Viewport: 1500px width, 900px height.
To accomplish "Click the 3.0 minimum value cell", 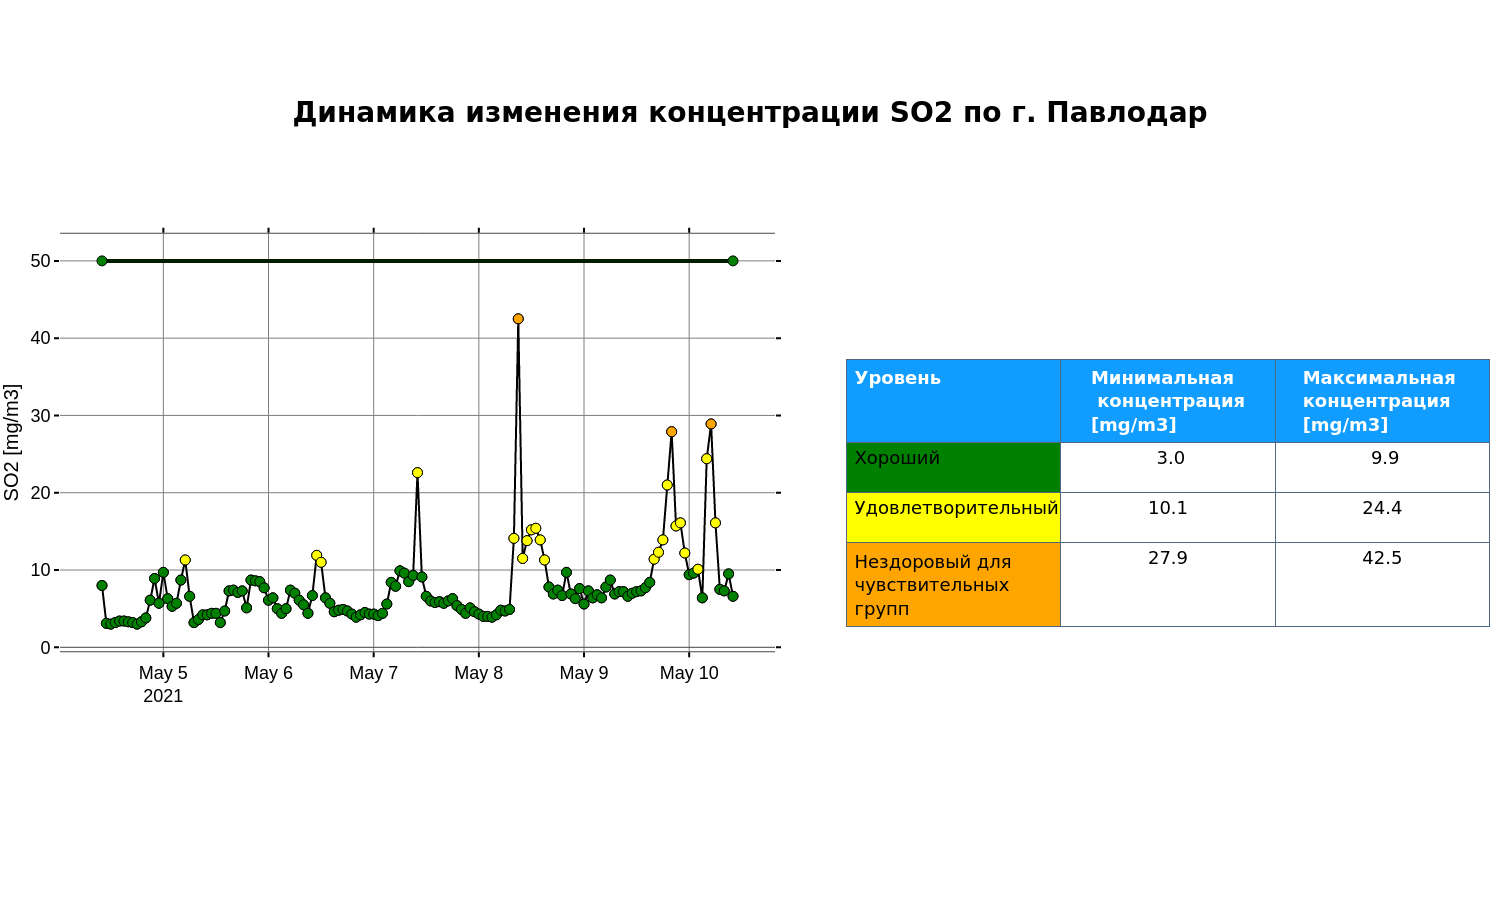I will [1168, 467].
